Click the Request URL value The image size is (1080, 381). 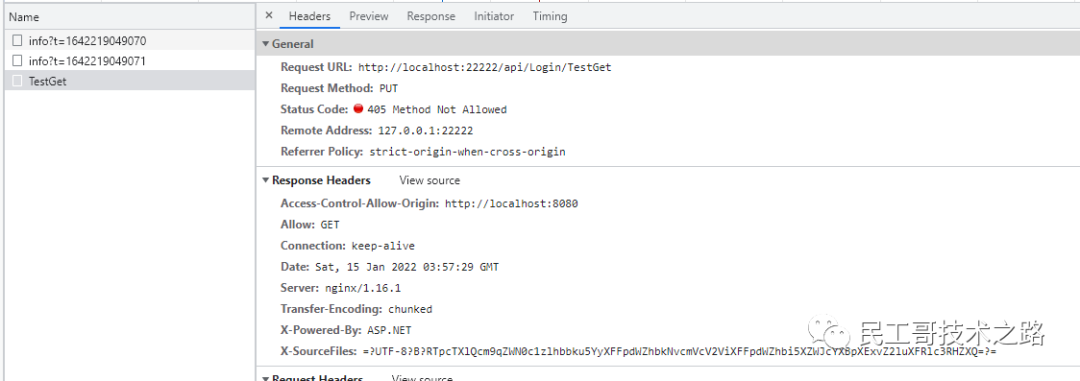(485, 68)
